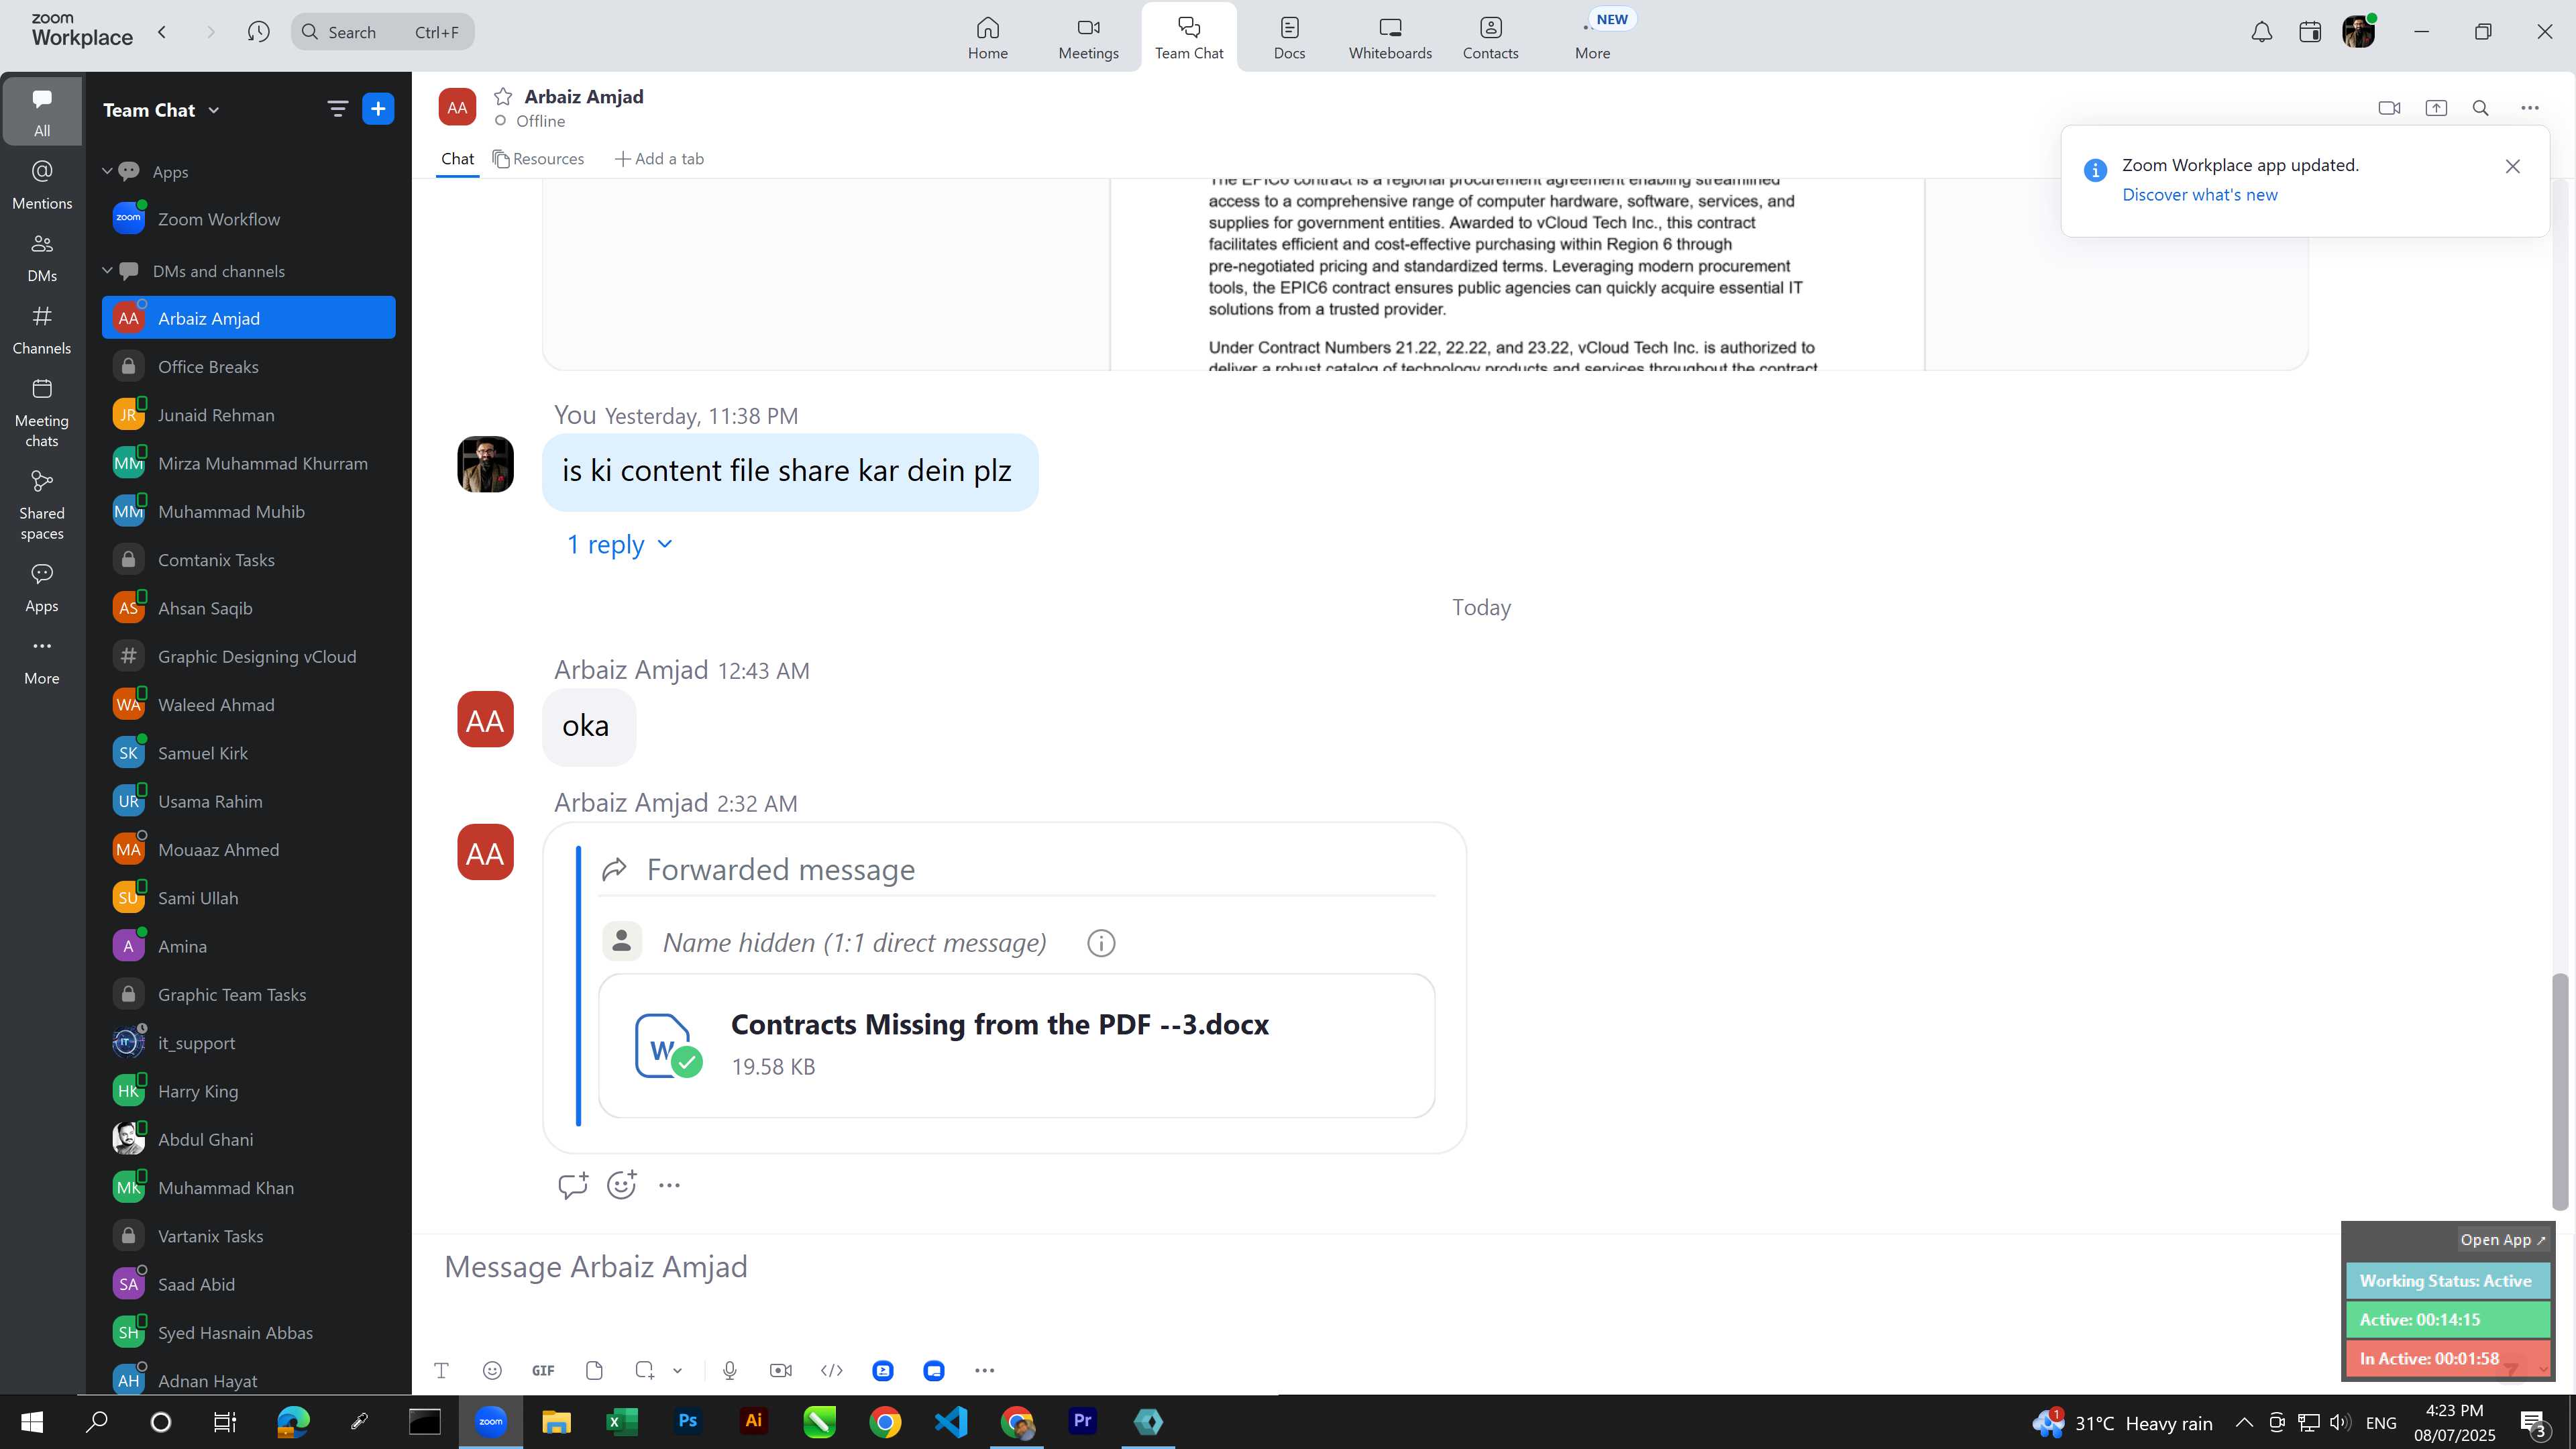2576x1449 pixels.
Task: Click the chat vertical scrollbar thumb
Action: (2559, 1091)
